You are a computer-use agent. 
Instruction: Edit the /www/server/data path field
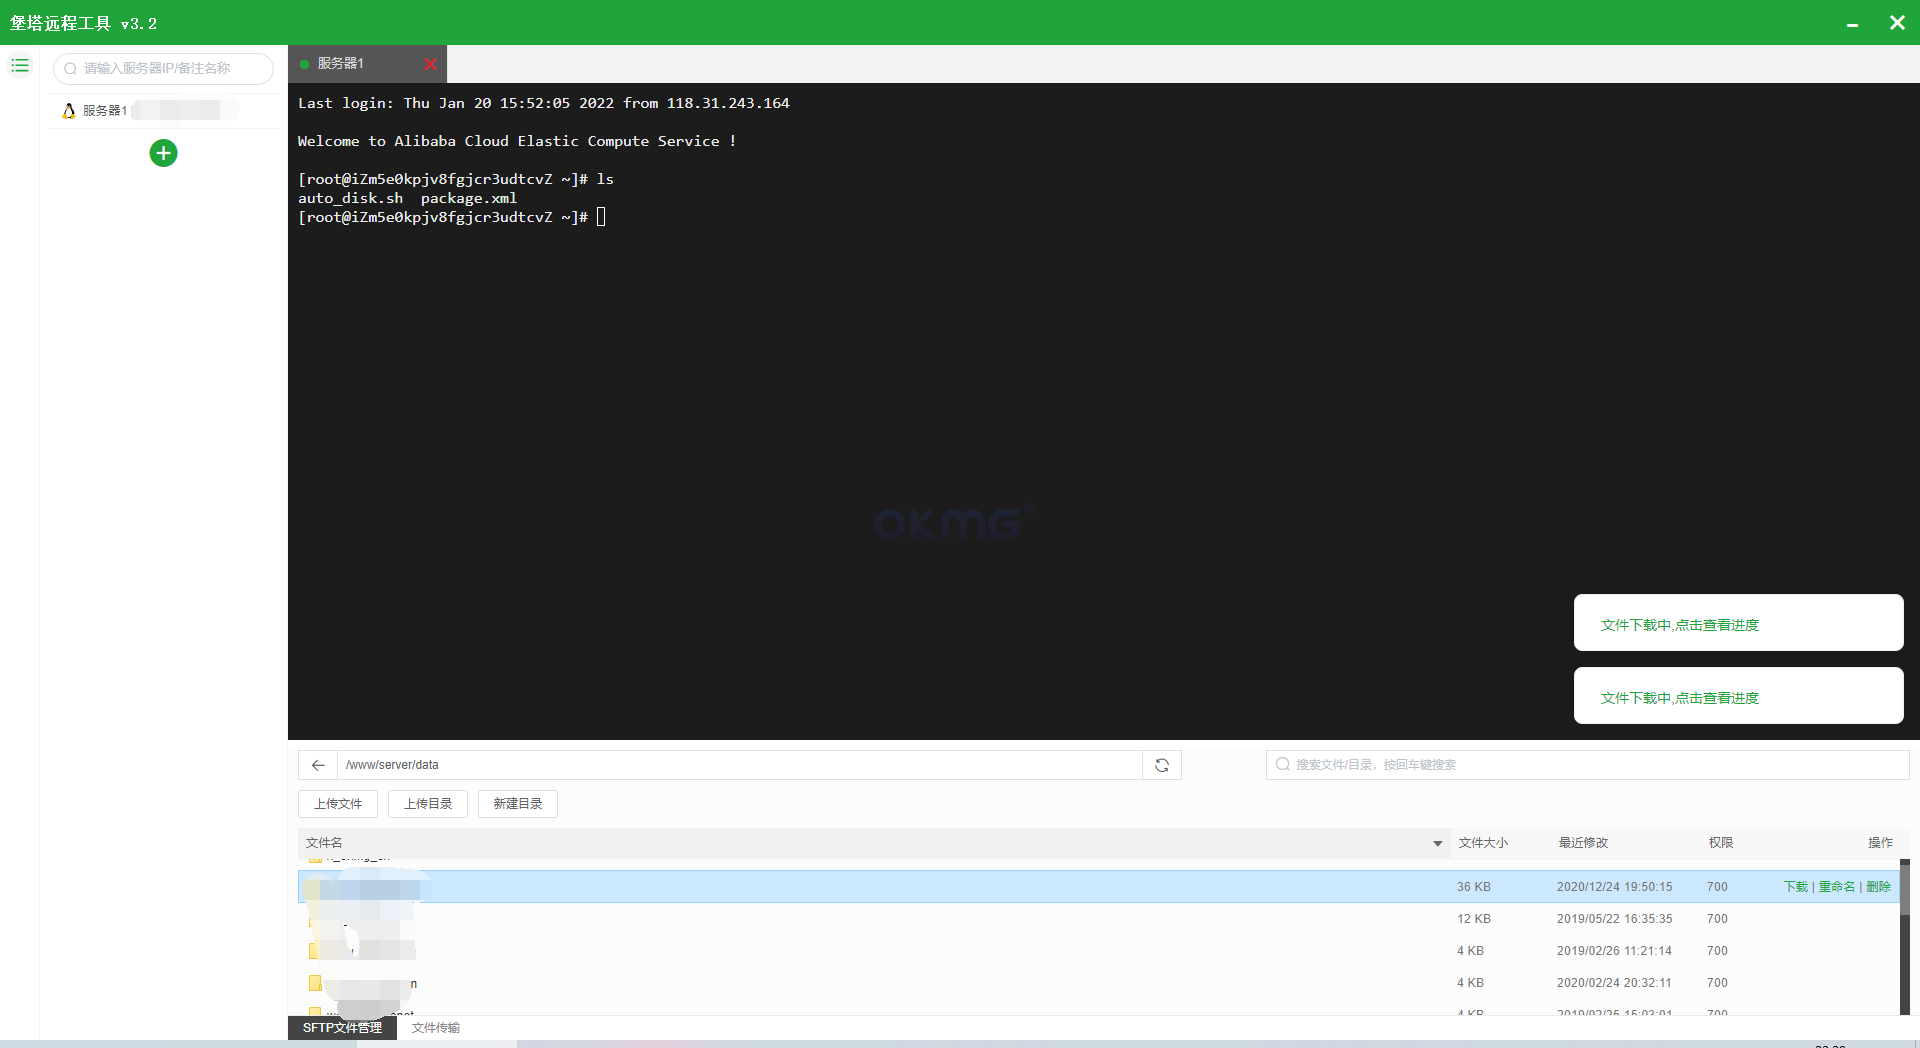click(x=739, y=765)
